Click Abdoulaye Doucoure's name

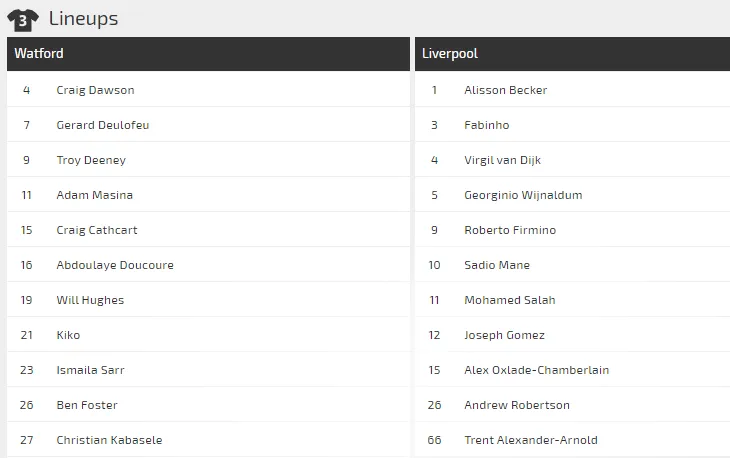coord(114,265)
